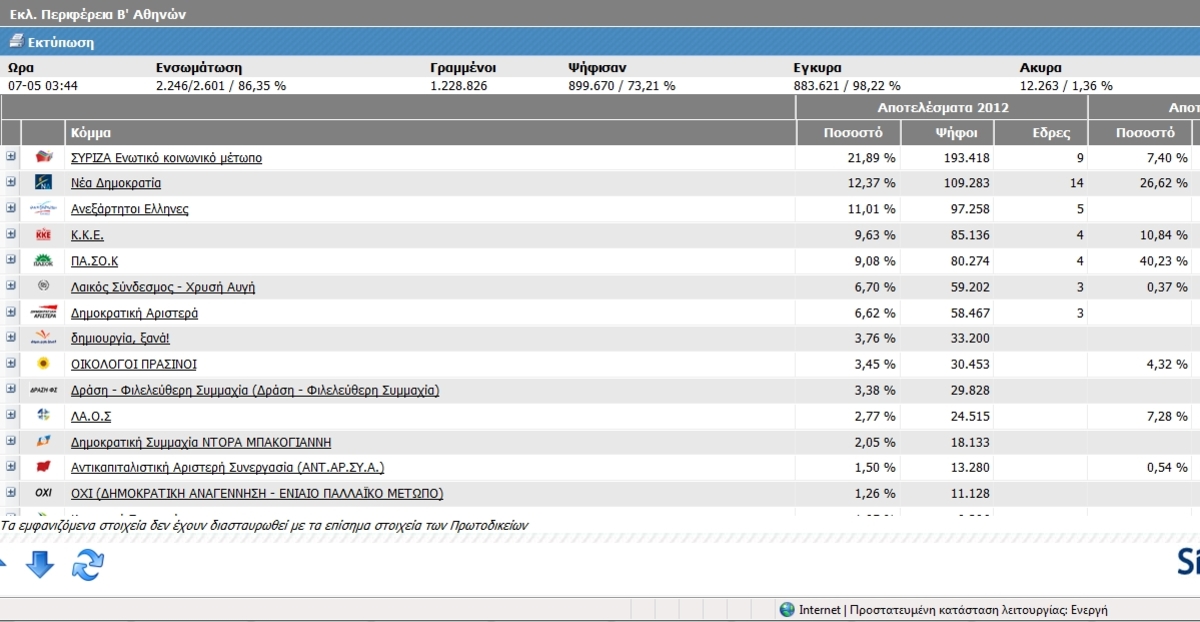This screenshot has height=622, width=1200.
Task: Open Δημοκρατική Συμμαχία ΝΤΟΡΑ ΜΠΑΚΟΓΙΑΝΝΗ link
Action: 201,442
